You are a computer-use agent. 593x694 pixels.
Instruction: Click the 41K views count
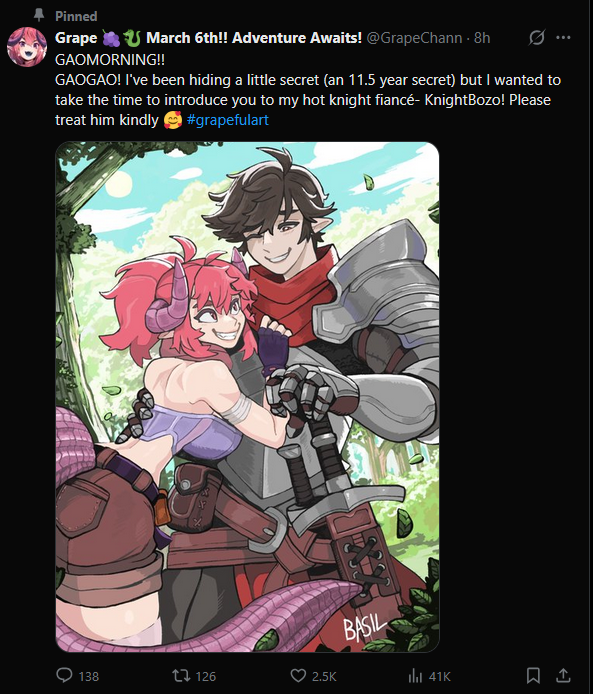coord(439,676)
